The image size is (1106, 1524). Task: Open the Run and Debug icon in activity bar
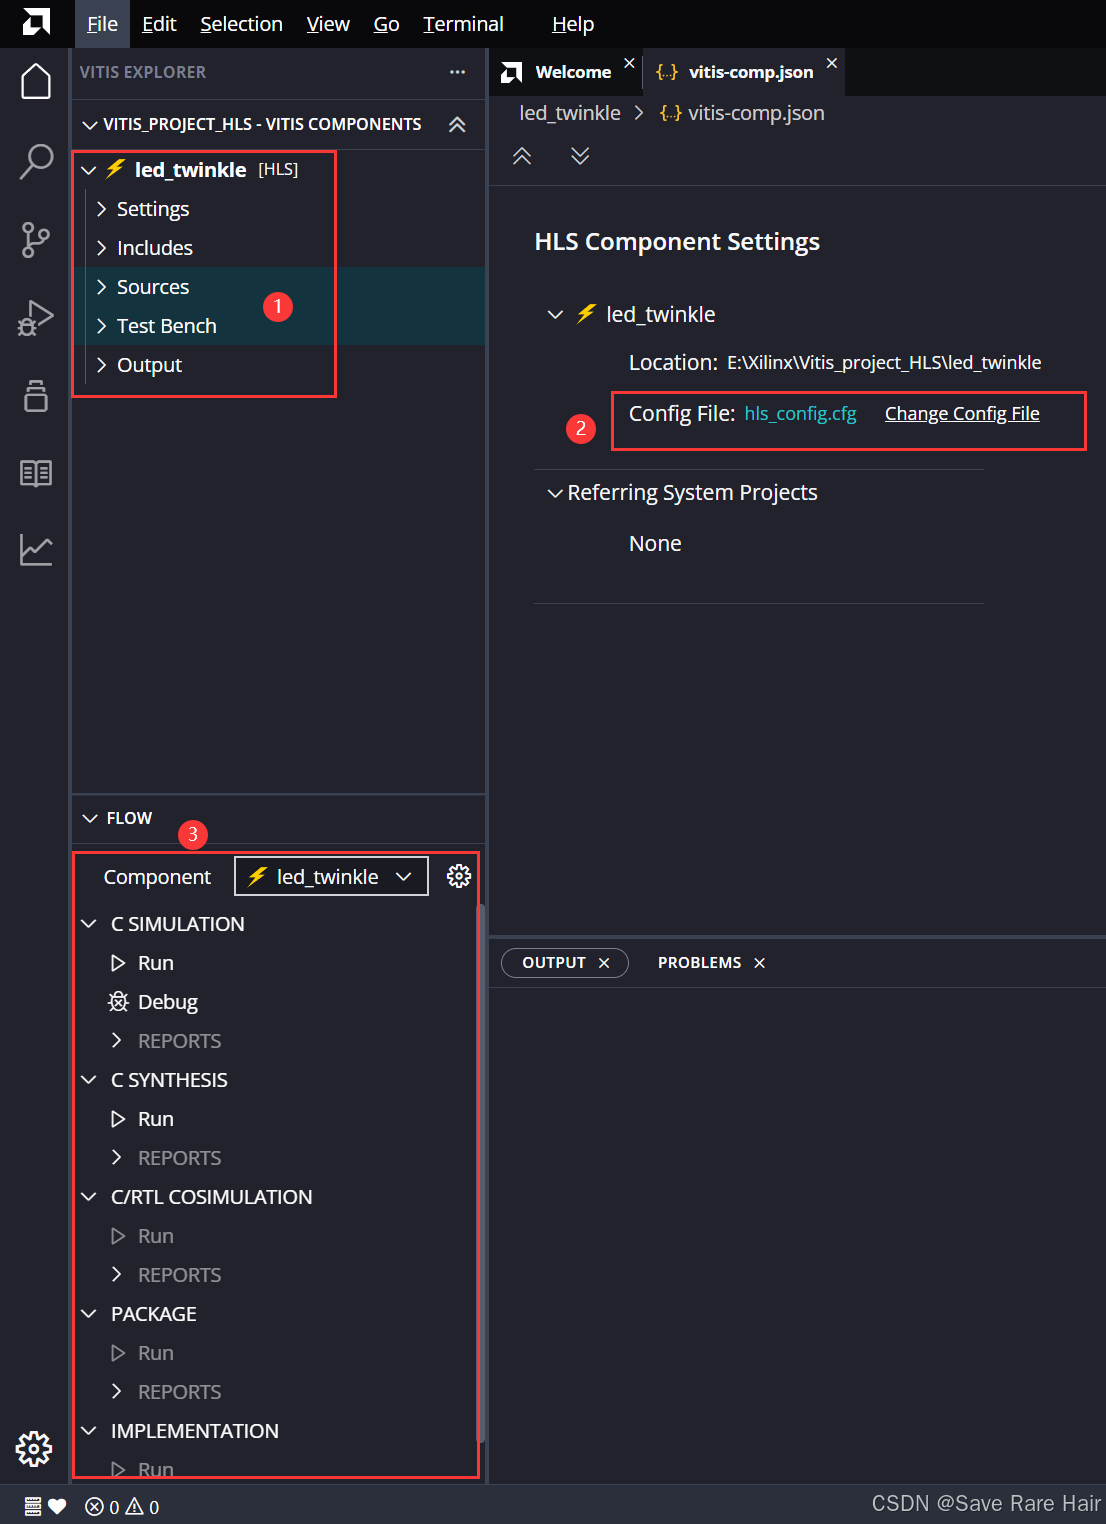tap(36, 318)
